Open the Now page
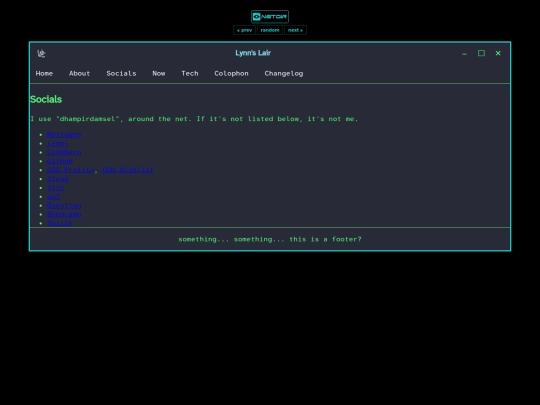 (x=159, y=73)
